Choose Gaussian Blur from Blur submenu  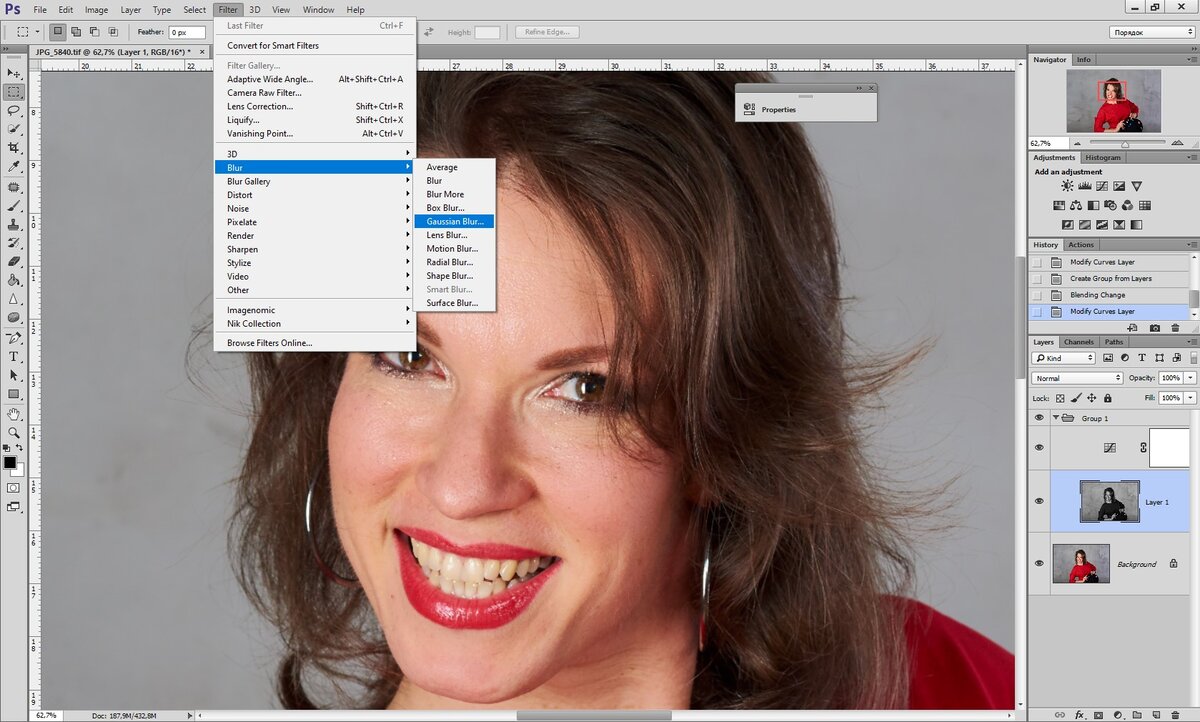(454, 221)
